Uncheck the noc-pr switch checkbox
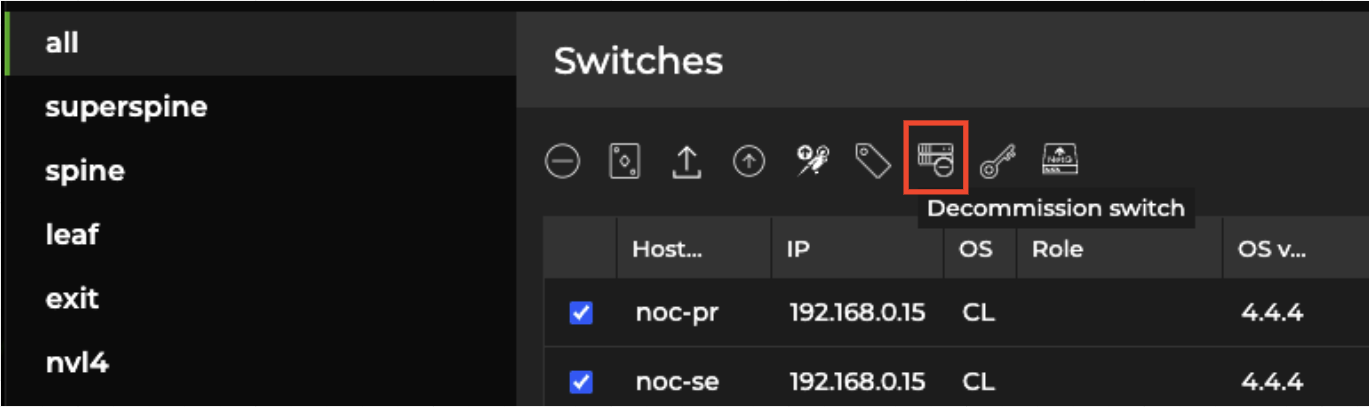Screen dimensions: 1369x407 tap(581, 314)
